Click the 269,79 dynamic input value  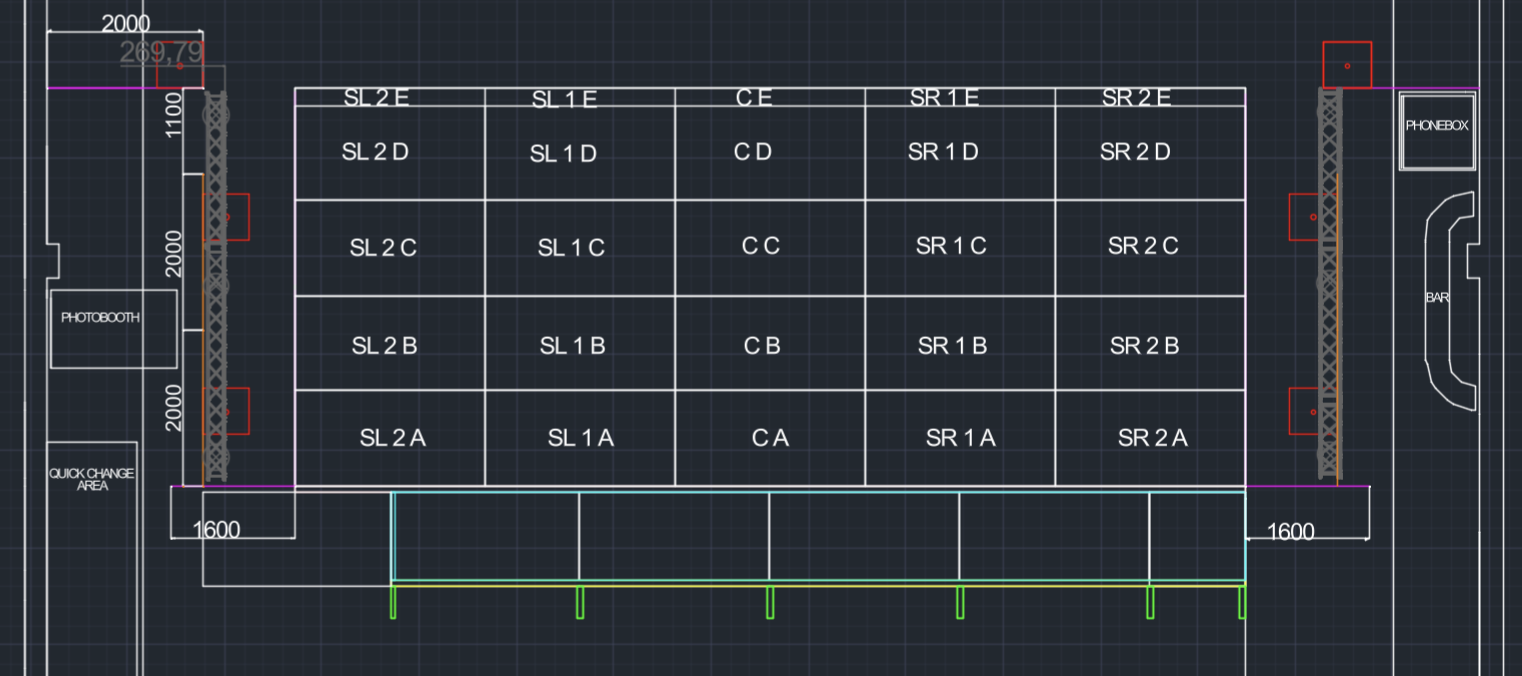point(161,53)
